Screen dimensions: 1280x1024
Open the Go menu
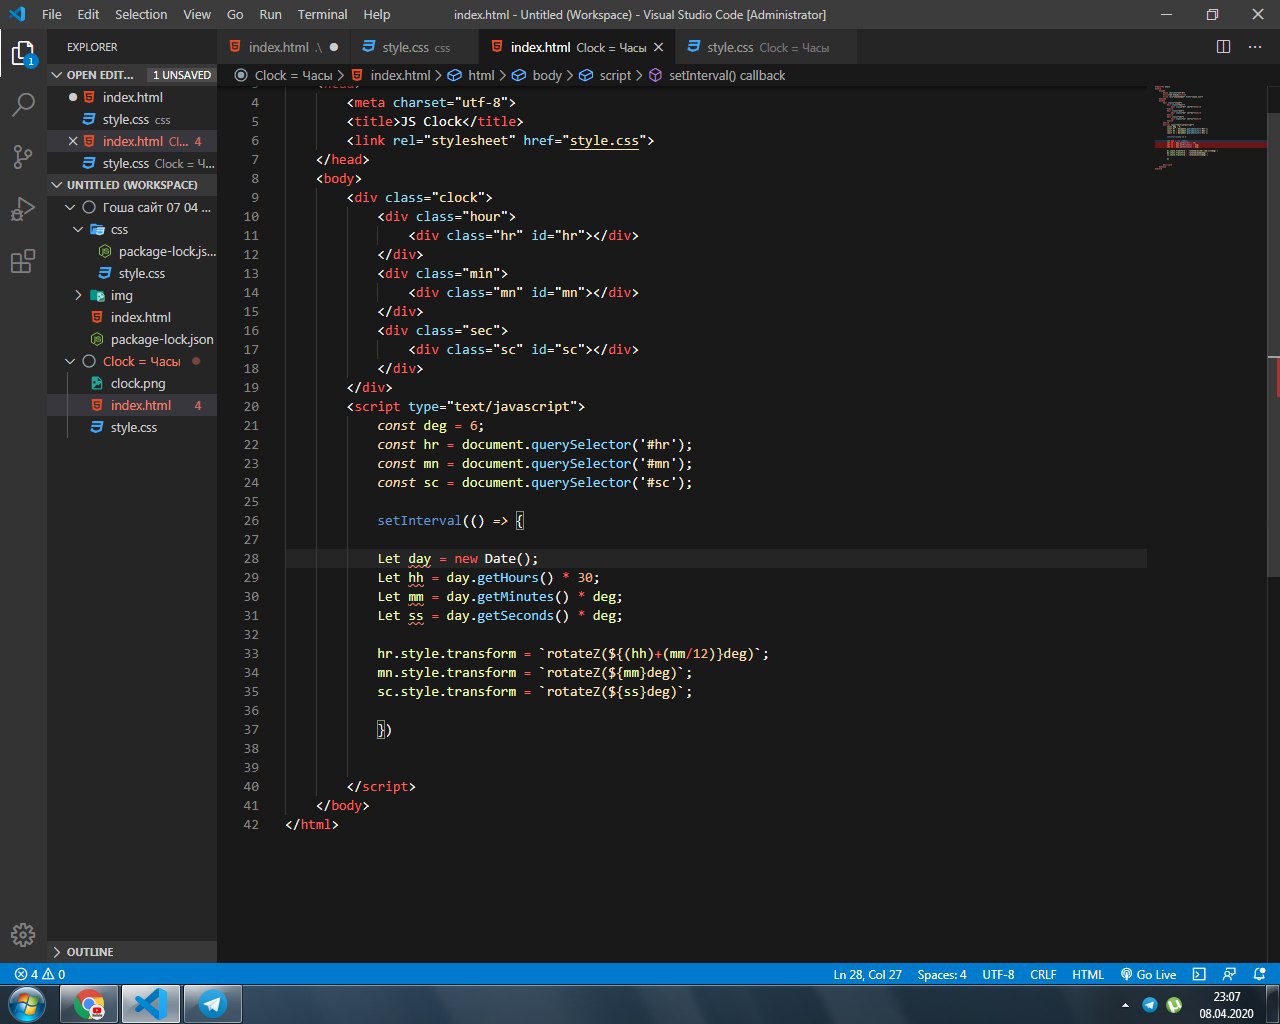235,14
